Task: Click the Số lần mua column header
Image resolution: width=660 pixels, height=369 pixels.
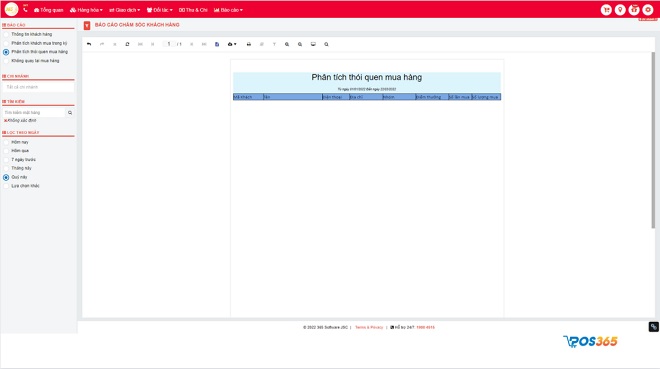Action: tap(460, 97)
